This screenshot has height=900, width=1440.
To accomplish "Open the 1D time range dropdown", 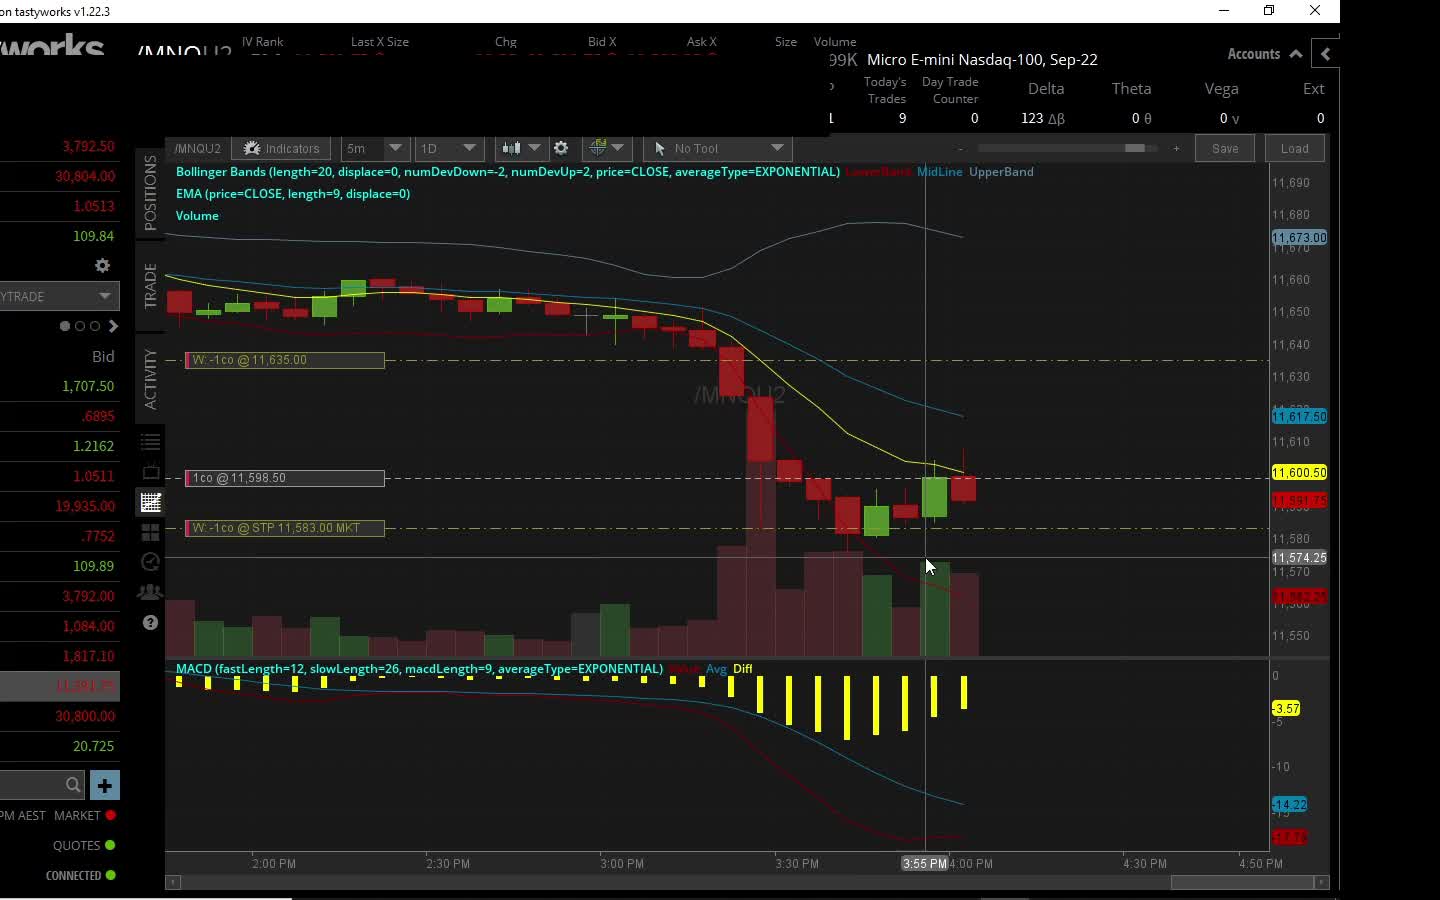I will (x=449, y=148).
